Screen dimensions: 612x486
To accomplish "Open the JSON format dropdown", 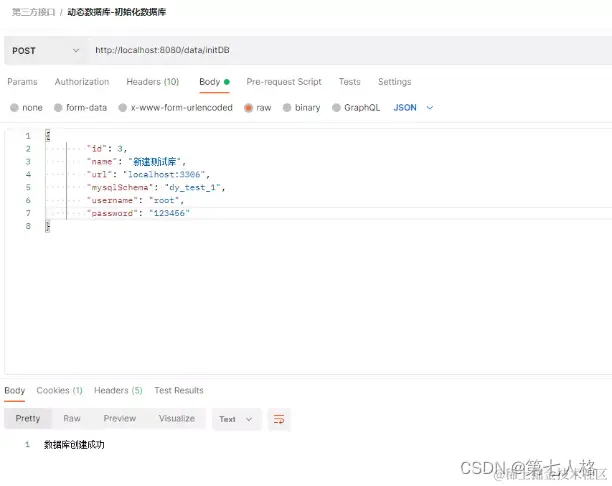I will [x=413, y=108].
